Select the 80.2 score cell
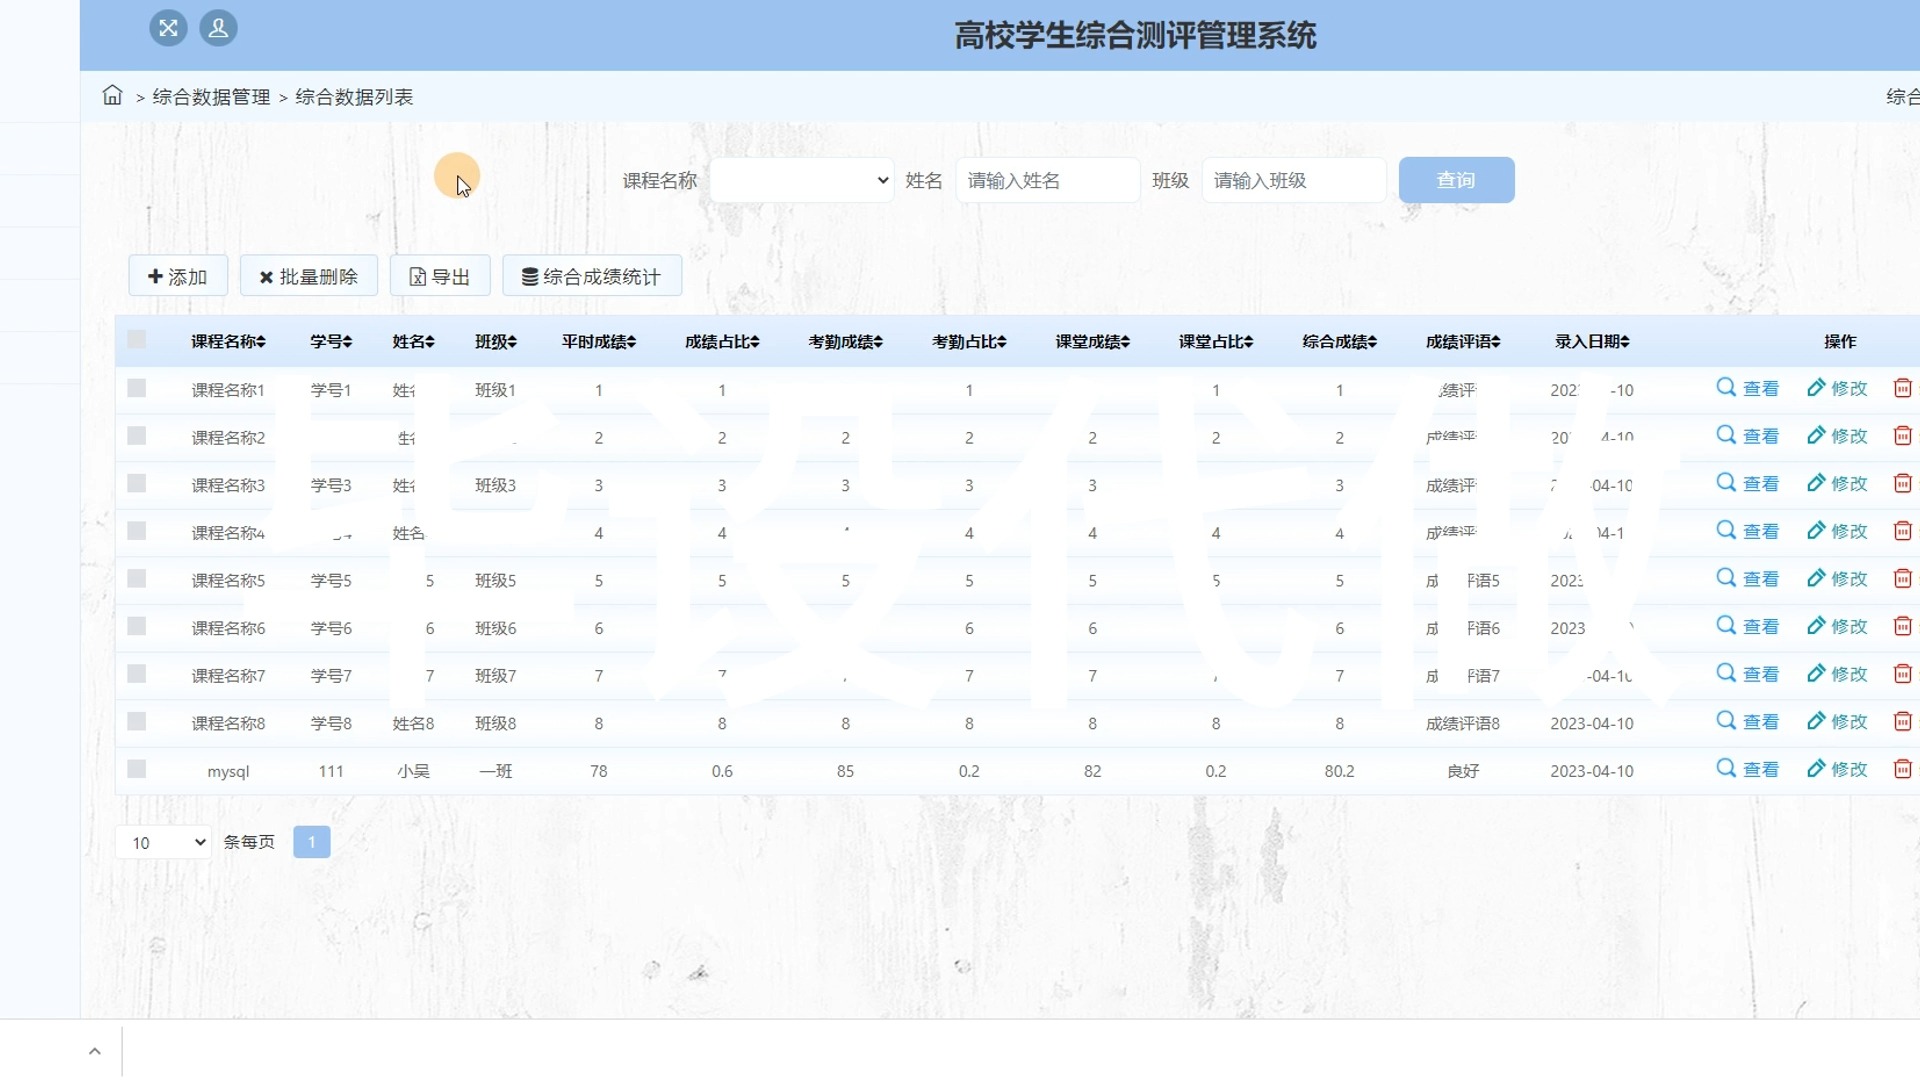 (1340, 771)
